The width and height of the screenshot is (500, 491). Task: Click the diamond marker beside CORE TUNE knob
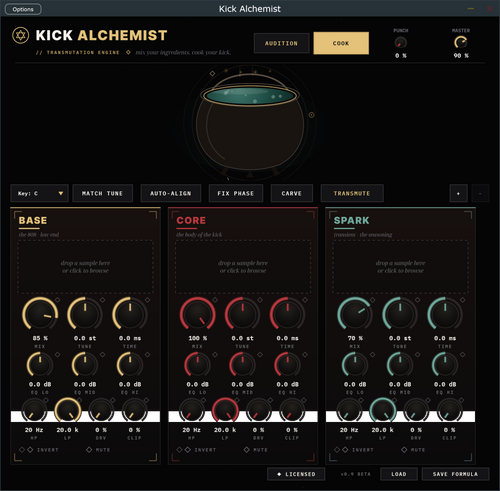pyautogui.click(x=260, y=300)
